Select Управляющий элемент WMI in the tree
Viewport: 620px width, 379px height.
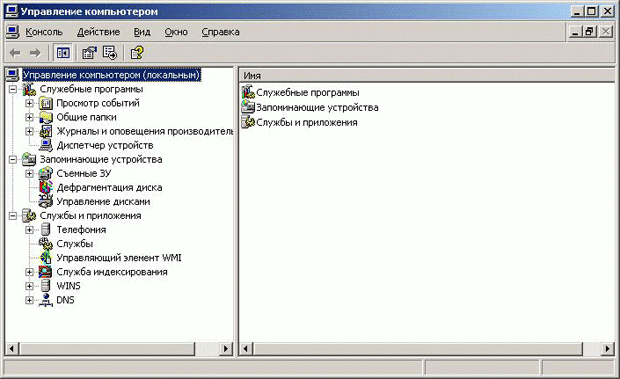coord(119,258)
